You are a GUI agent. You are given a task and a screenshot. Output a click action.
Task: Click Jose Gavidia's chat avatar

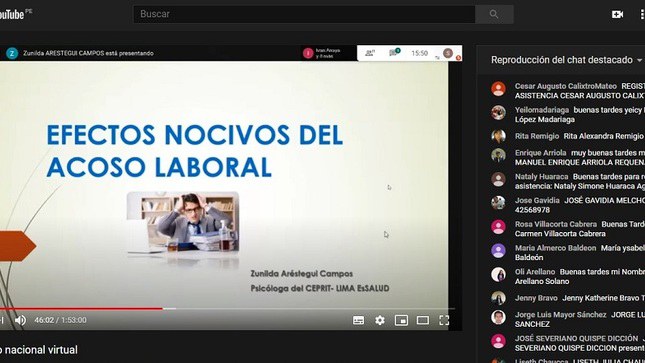pyautogui.click(x=498, y=203)
